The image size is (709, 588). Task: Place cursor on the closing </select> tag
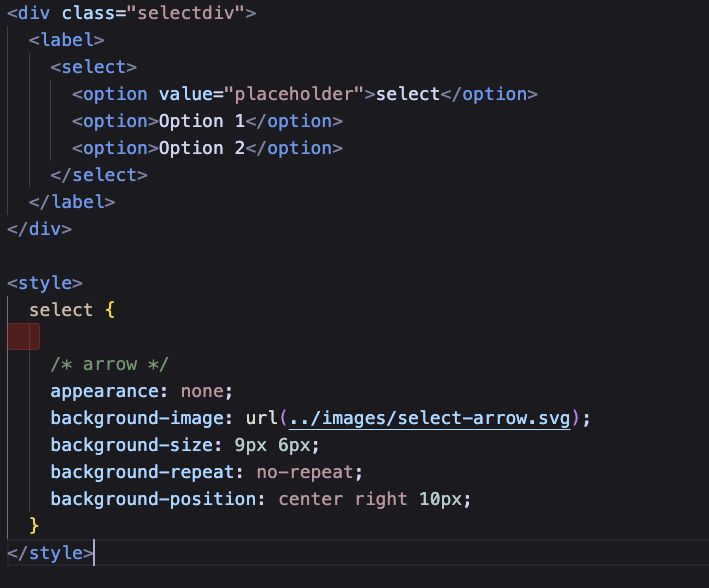coord(99,175)
